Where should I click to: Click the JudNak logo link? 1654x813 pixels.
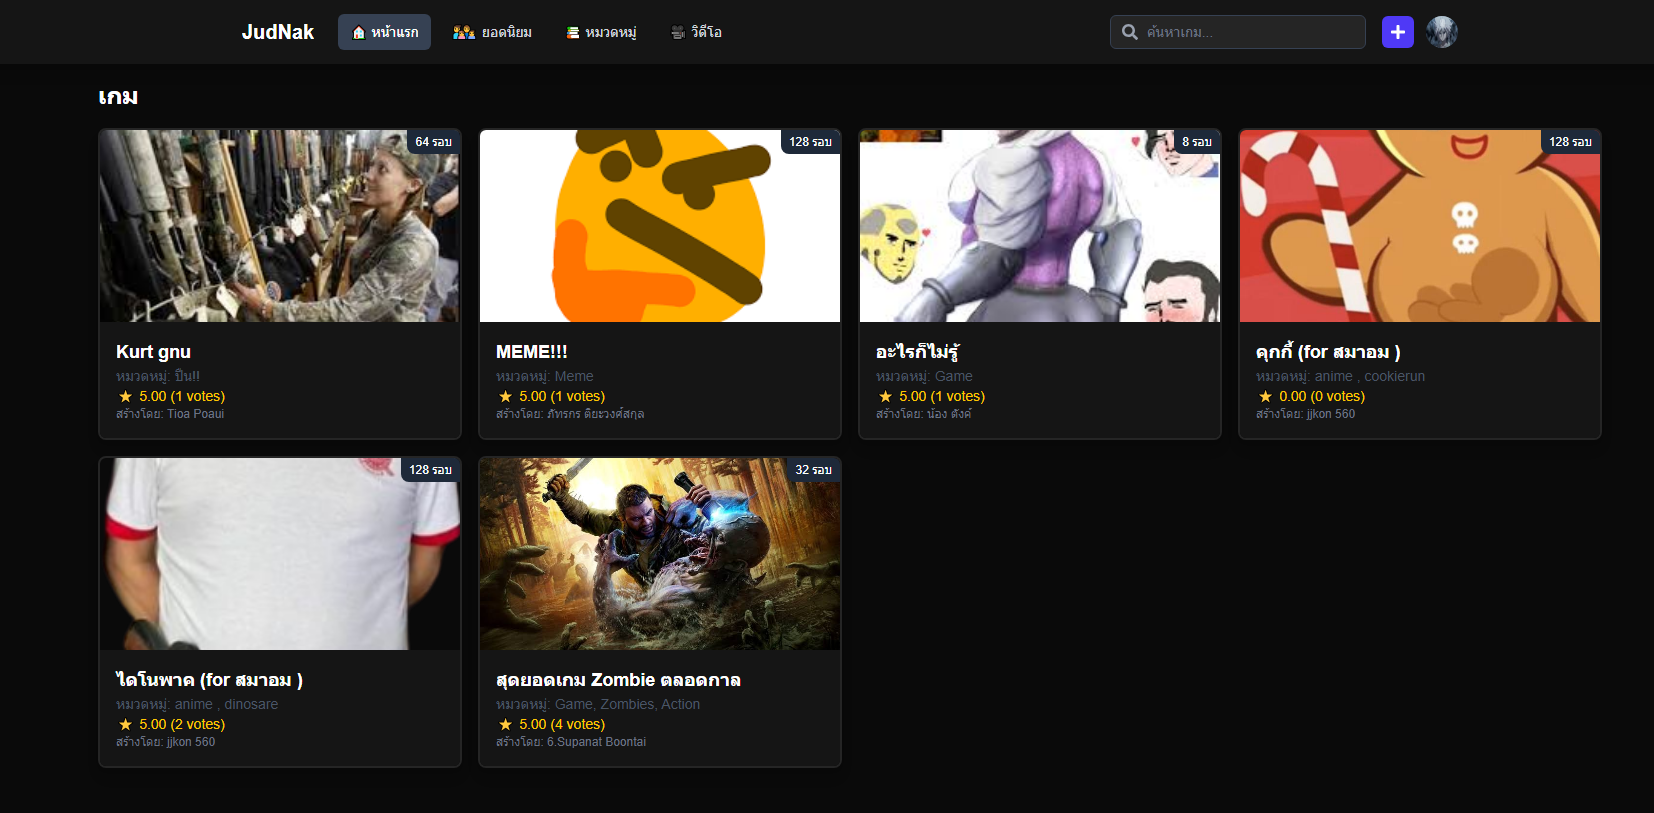click(x=277, y=32)
